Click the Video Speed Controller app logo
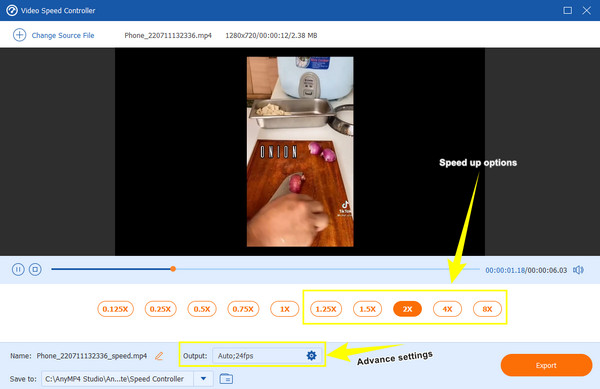The height and width of the screenshot is (389, 600). point(12,10)
